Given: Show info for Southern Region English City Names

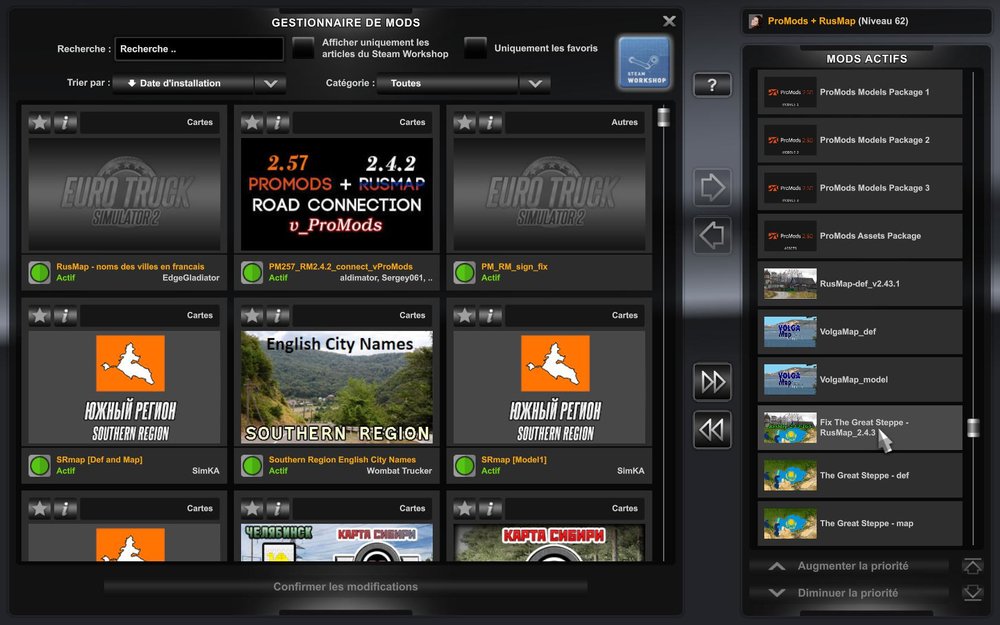Looking at the screenshot, I should [277, 315].
